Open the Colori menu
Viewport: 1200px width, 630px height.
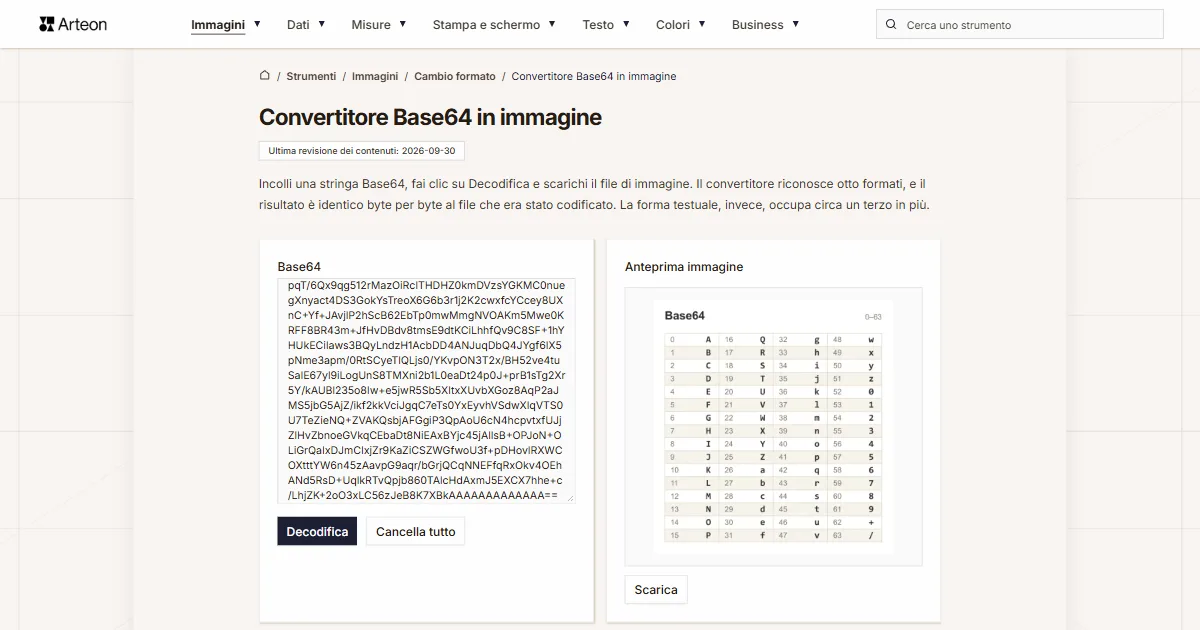pyautogui.click(x=673, y=25)
